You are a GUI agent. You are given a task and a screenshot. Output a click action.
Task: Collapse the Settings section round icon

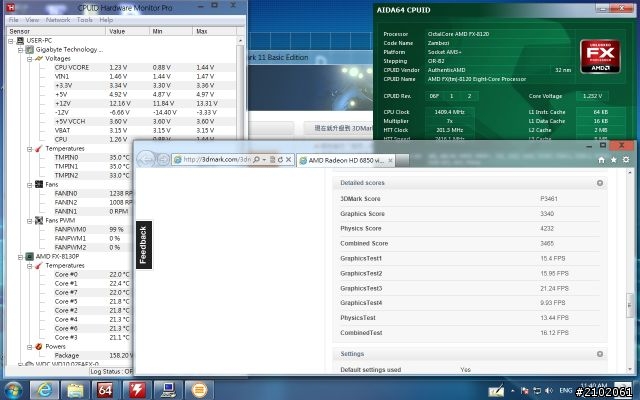(600, 354)
